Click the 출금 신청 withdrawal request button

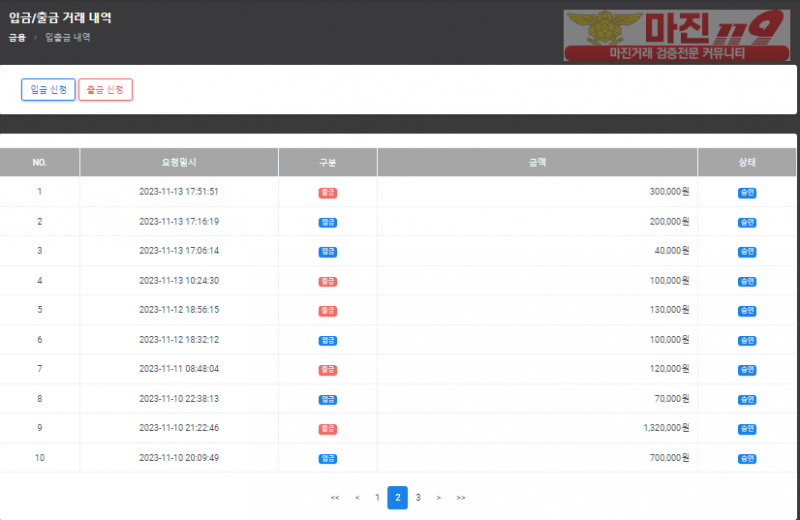click(105, 90)
